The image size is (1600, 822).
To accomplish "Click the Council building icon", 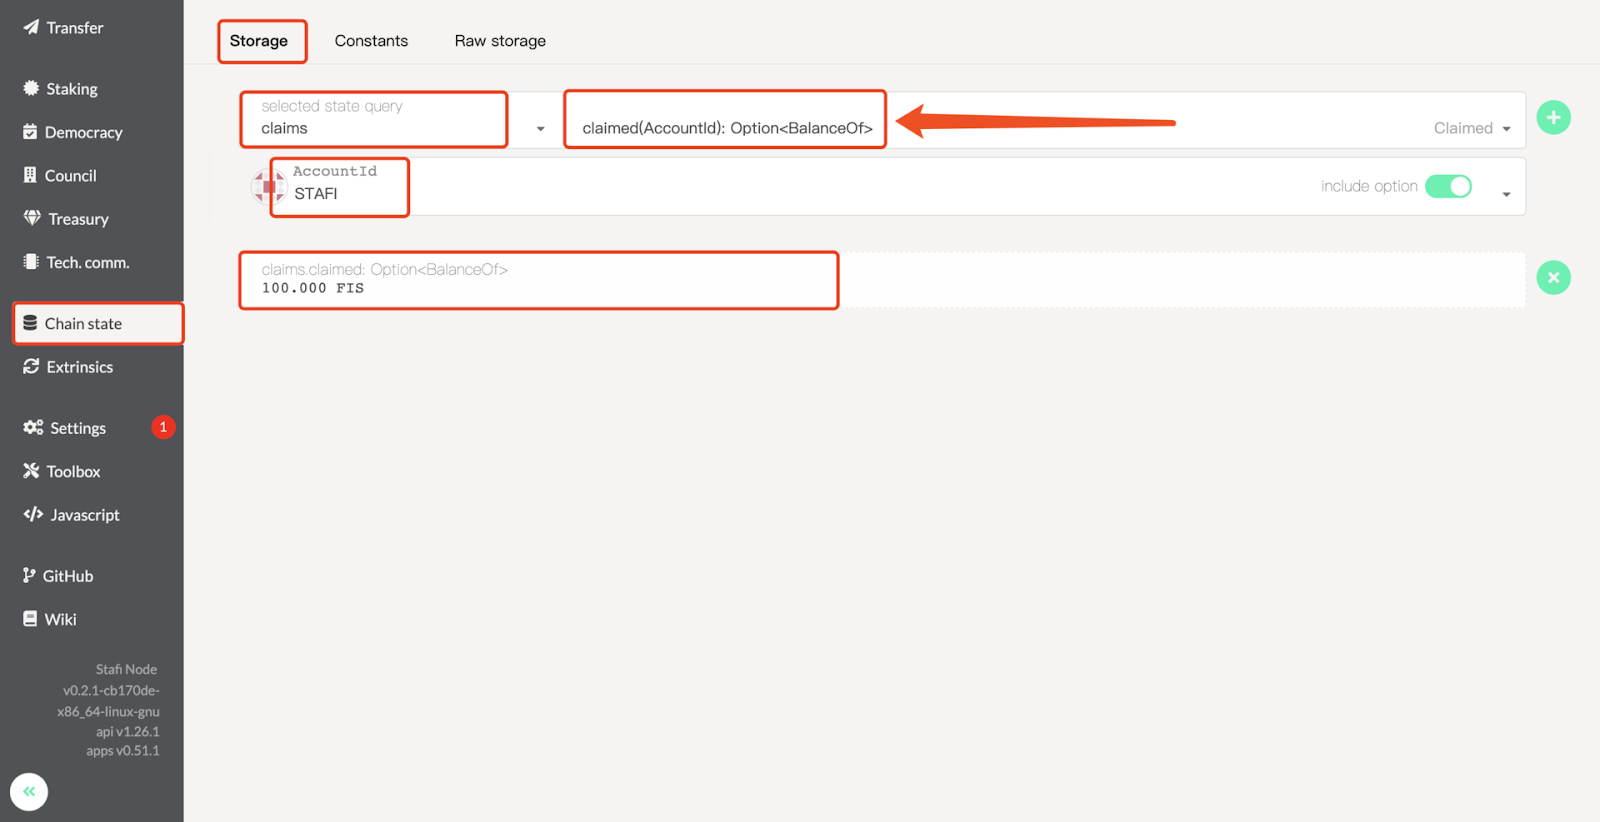I will click(x=30, y=175).
